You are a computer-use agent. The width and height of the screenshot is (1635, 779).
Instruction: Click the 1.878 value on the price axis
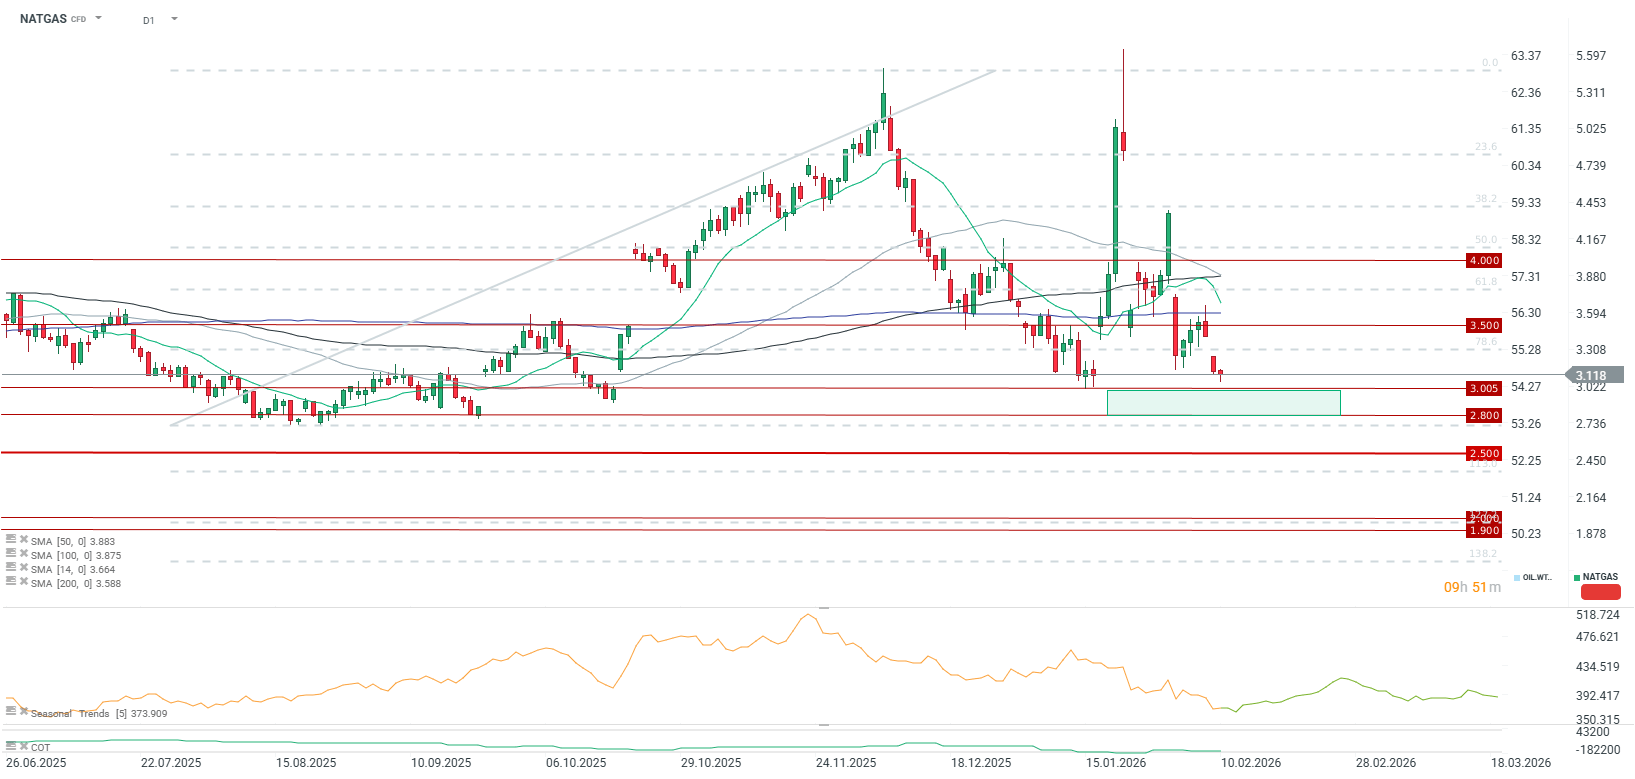point(1591,534)
